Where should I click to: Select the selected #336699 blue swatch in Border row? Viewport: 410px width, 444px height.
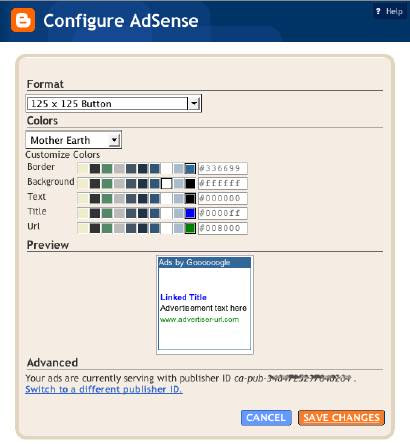click(190, 168)
